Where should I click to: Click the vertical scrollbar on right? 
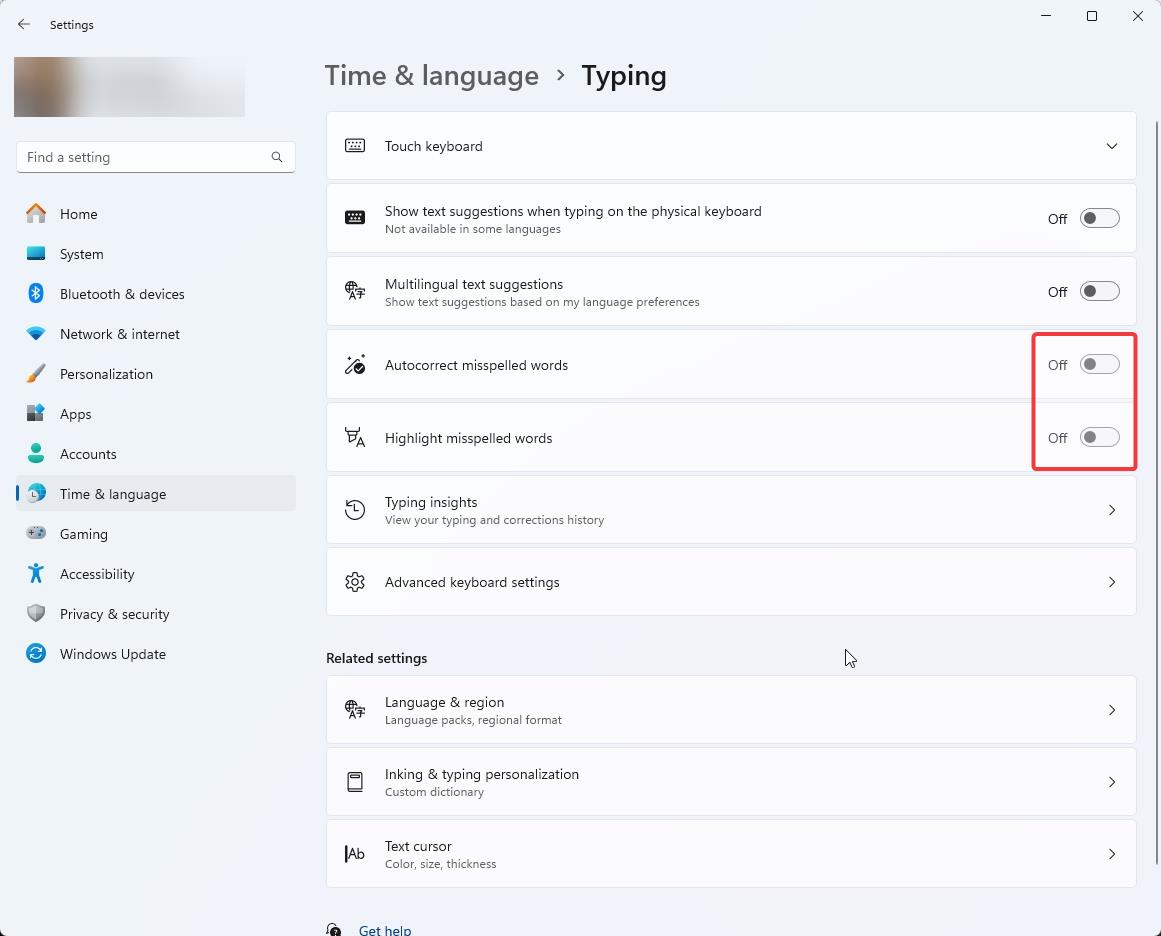1157,492
